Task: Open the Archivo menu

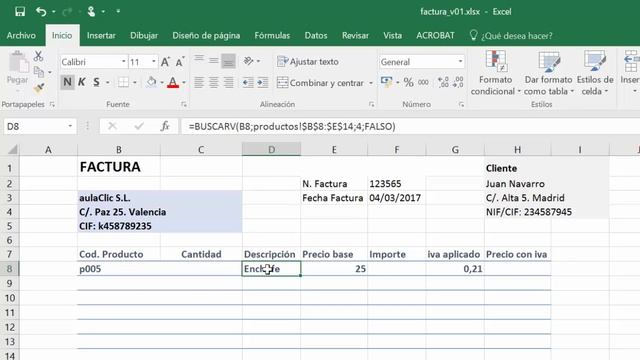Action: pyautogui.click(x=21, y=36)
